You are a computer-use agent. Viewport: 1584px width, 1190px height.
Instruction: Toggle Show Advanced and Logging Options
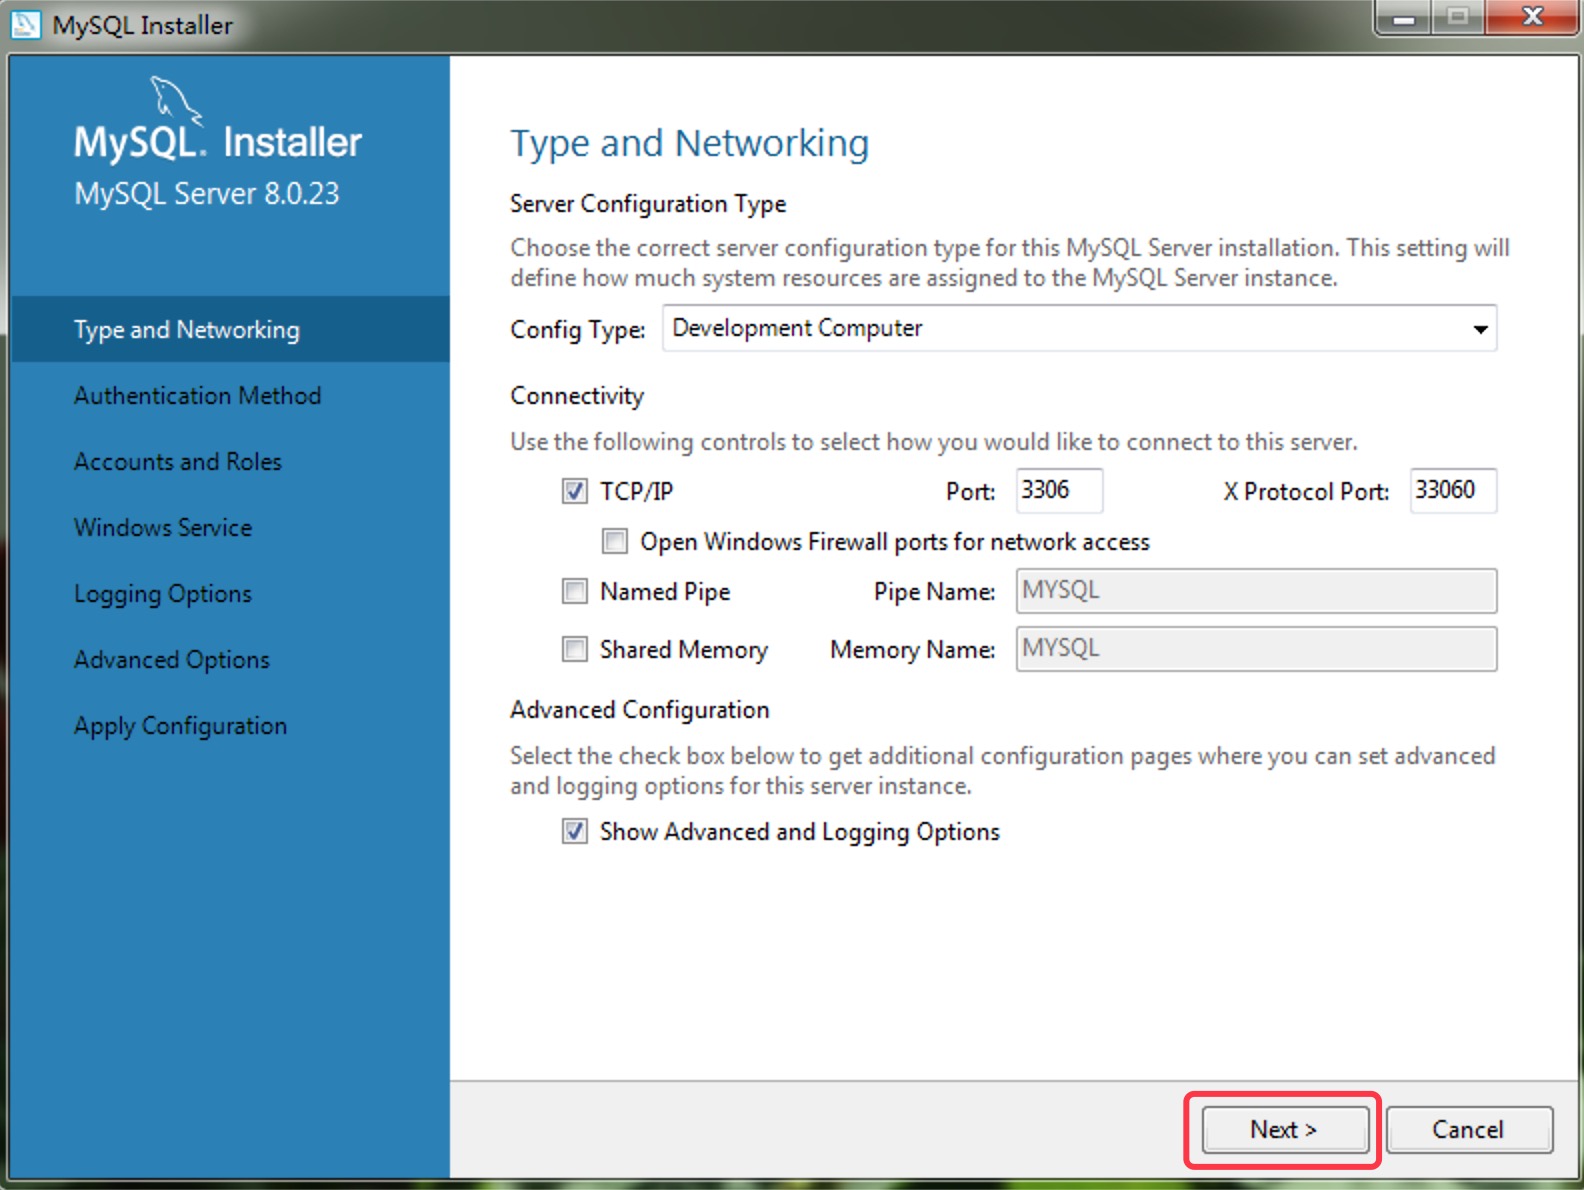(574, 831)
